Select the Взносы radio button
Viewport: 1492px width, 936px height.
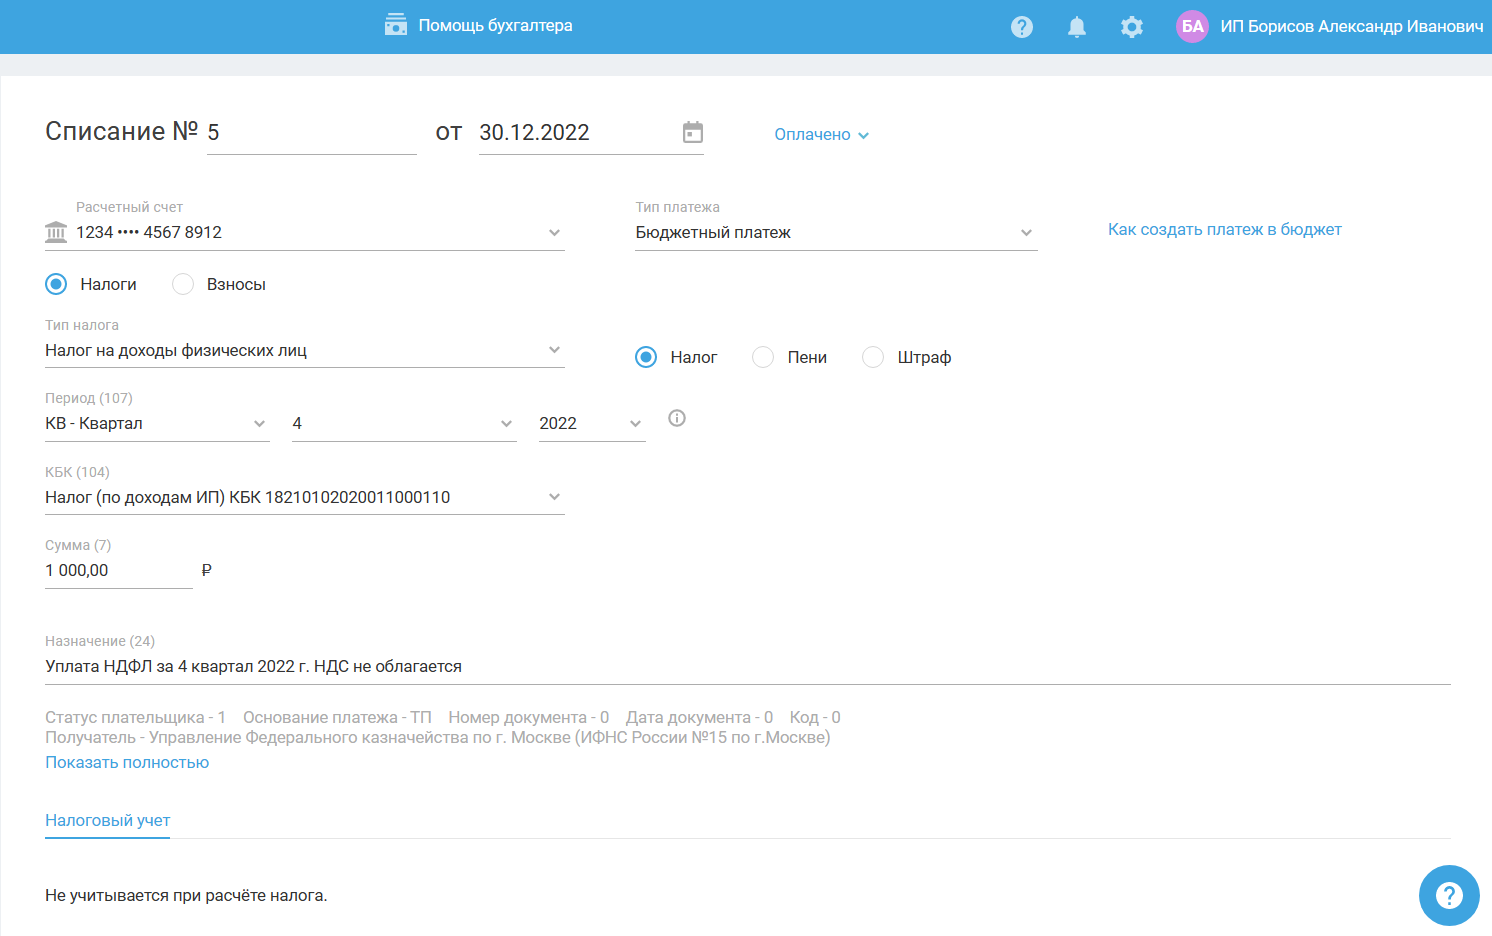point(183,284)
